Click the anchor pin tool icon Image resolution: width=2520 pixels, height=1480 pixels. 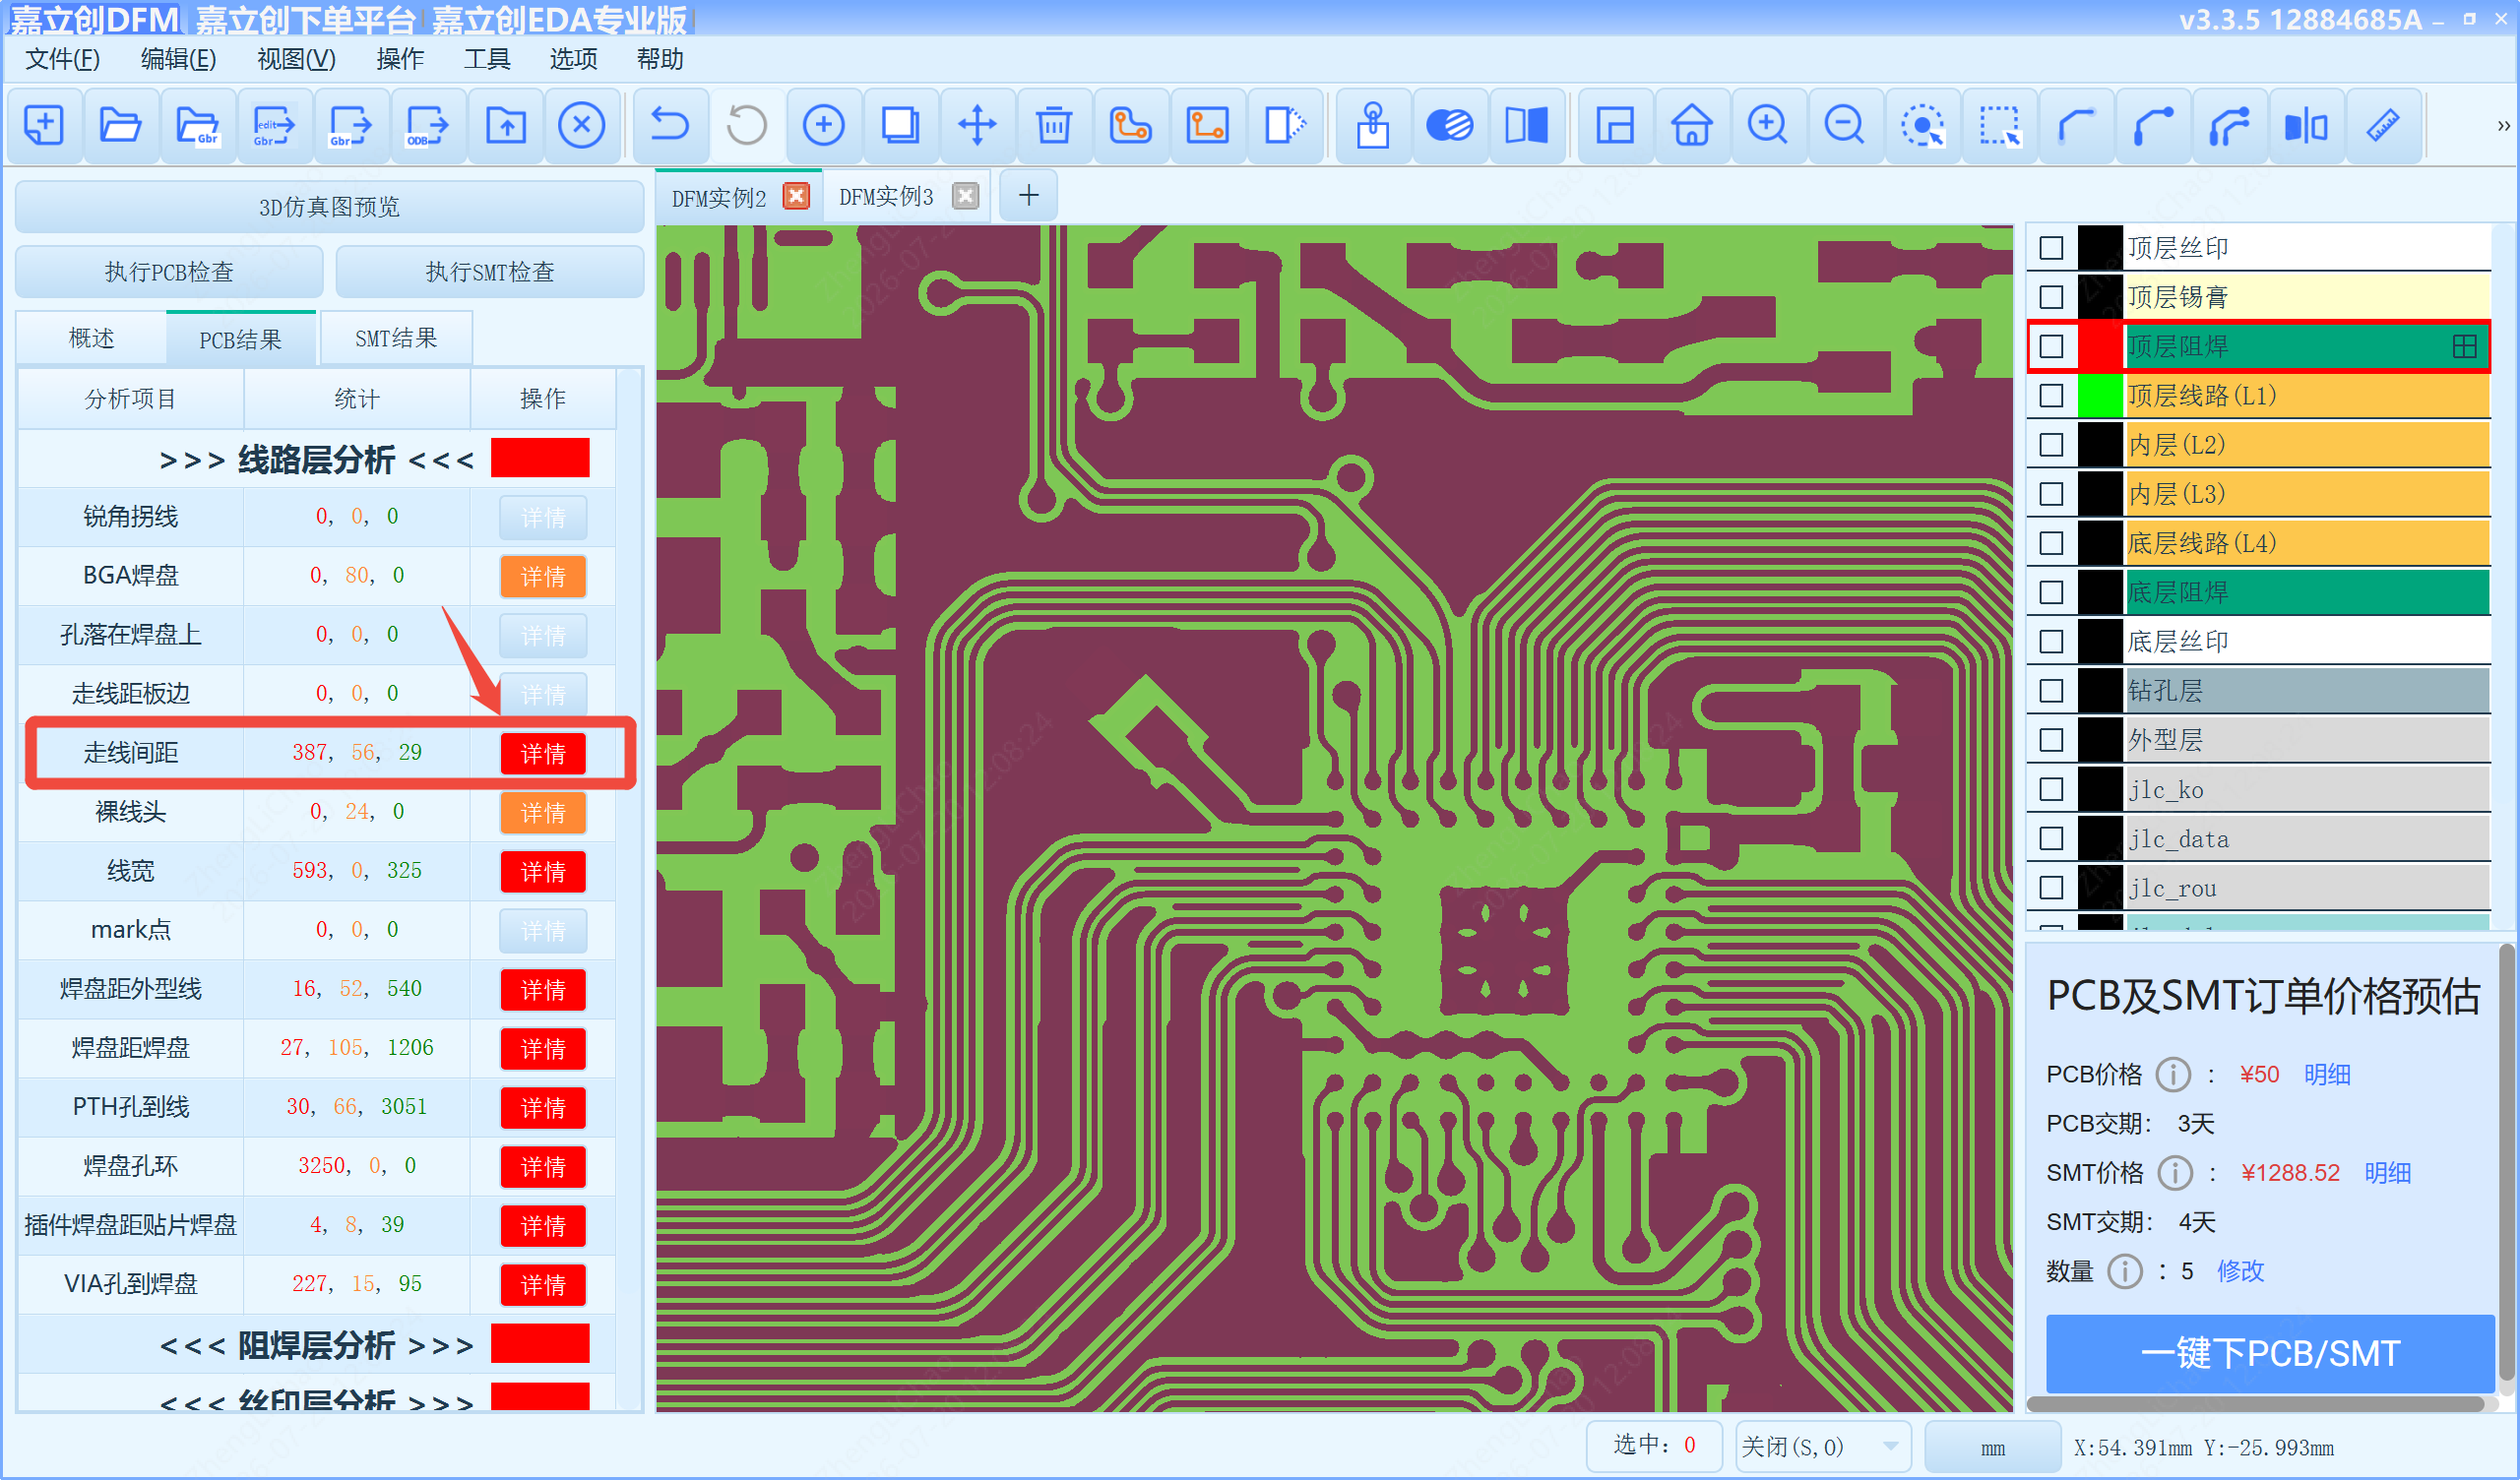click(1373, 126)
